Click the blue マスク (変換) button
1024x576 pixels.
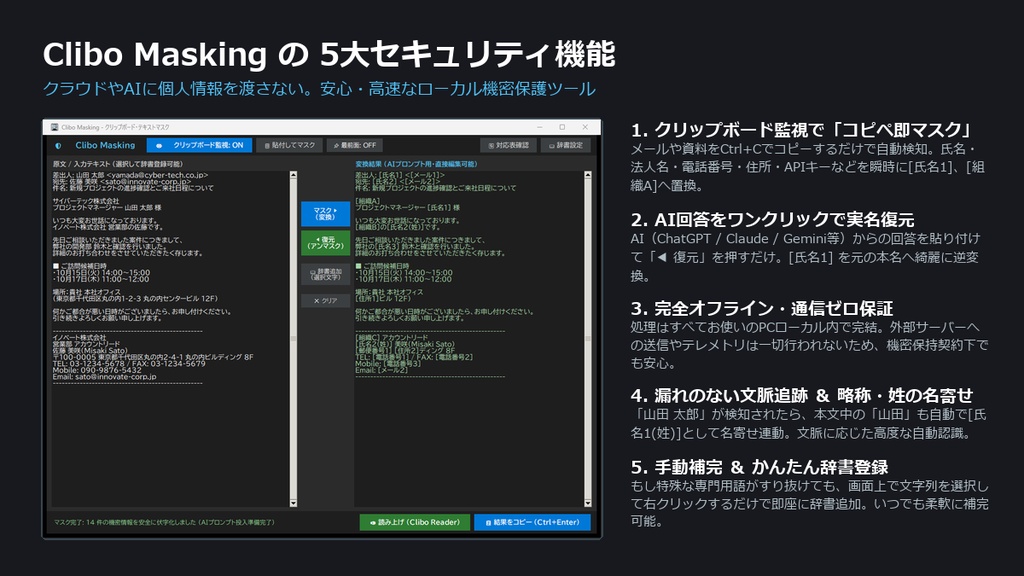[325, 214]
